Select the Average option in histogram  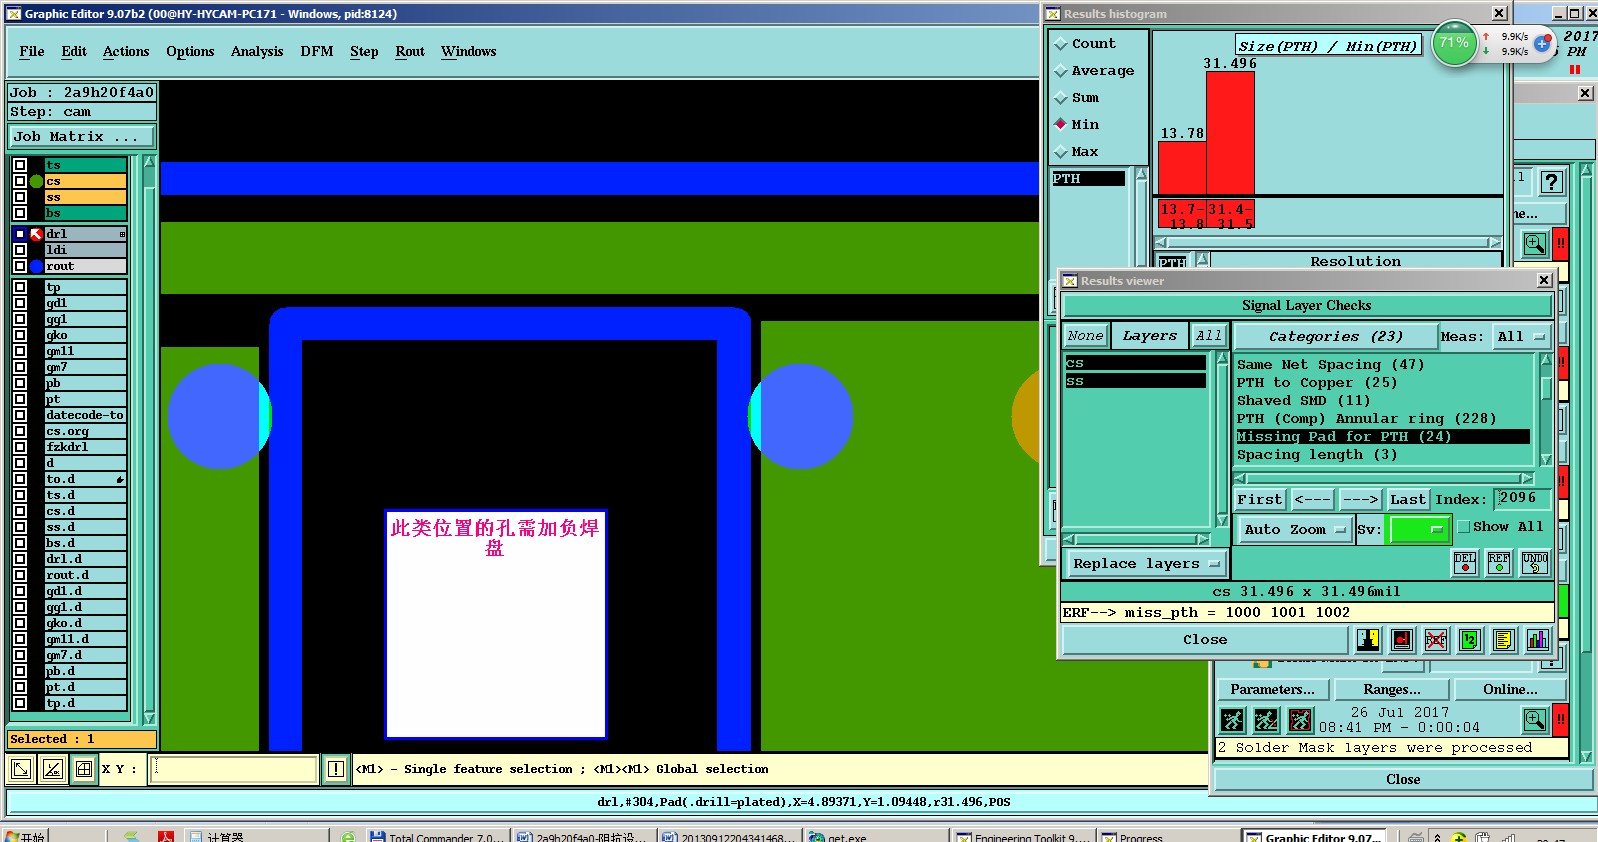[1094, 71]
